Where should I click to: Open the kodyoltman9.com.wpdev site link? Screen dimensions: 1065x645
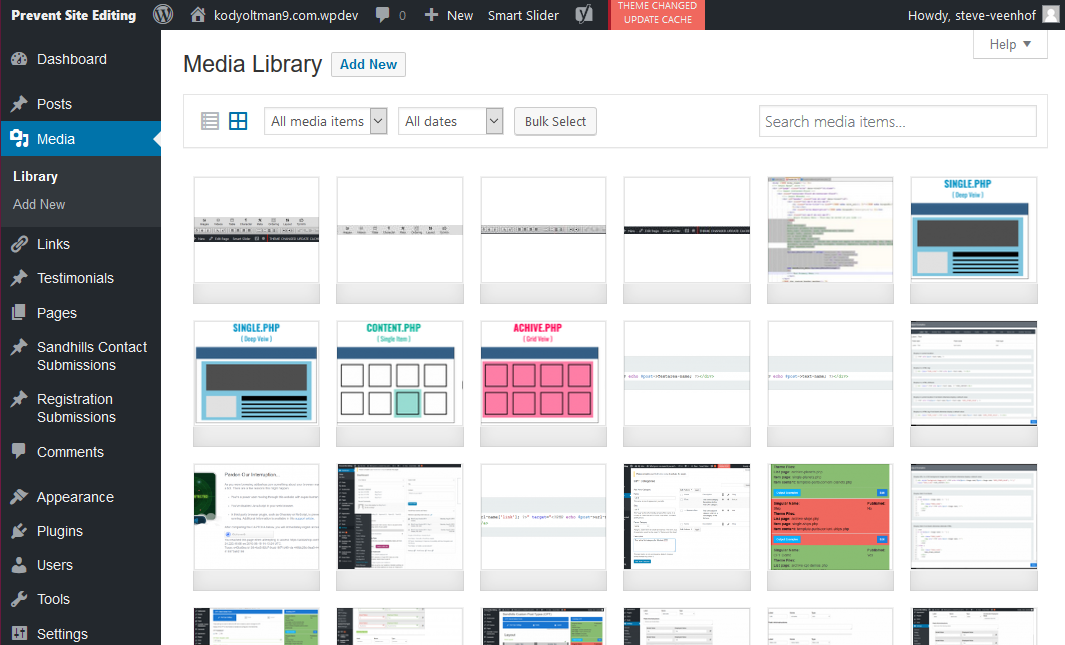pyautogui.click(x=285, y=15)
